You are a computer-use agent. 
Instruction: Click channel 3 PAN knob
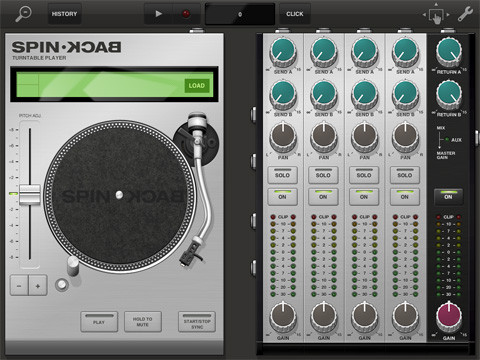click(x=365, y=137)
